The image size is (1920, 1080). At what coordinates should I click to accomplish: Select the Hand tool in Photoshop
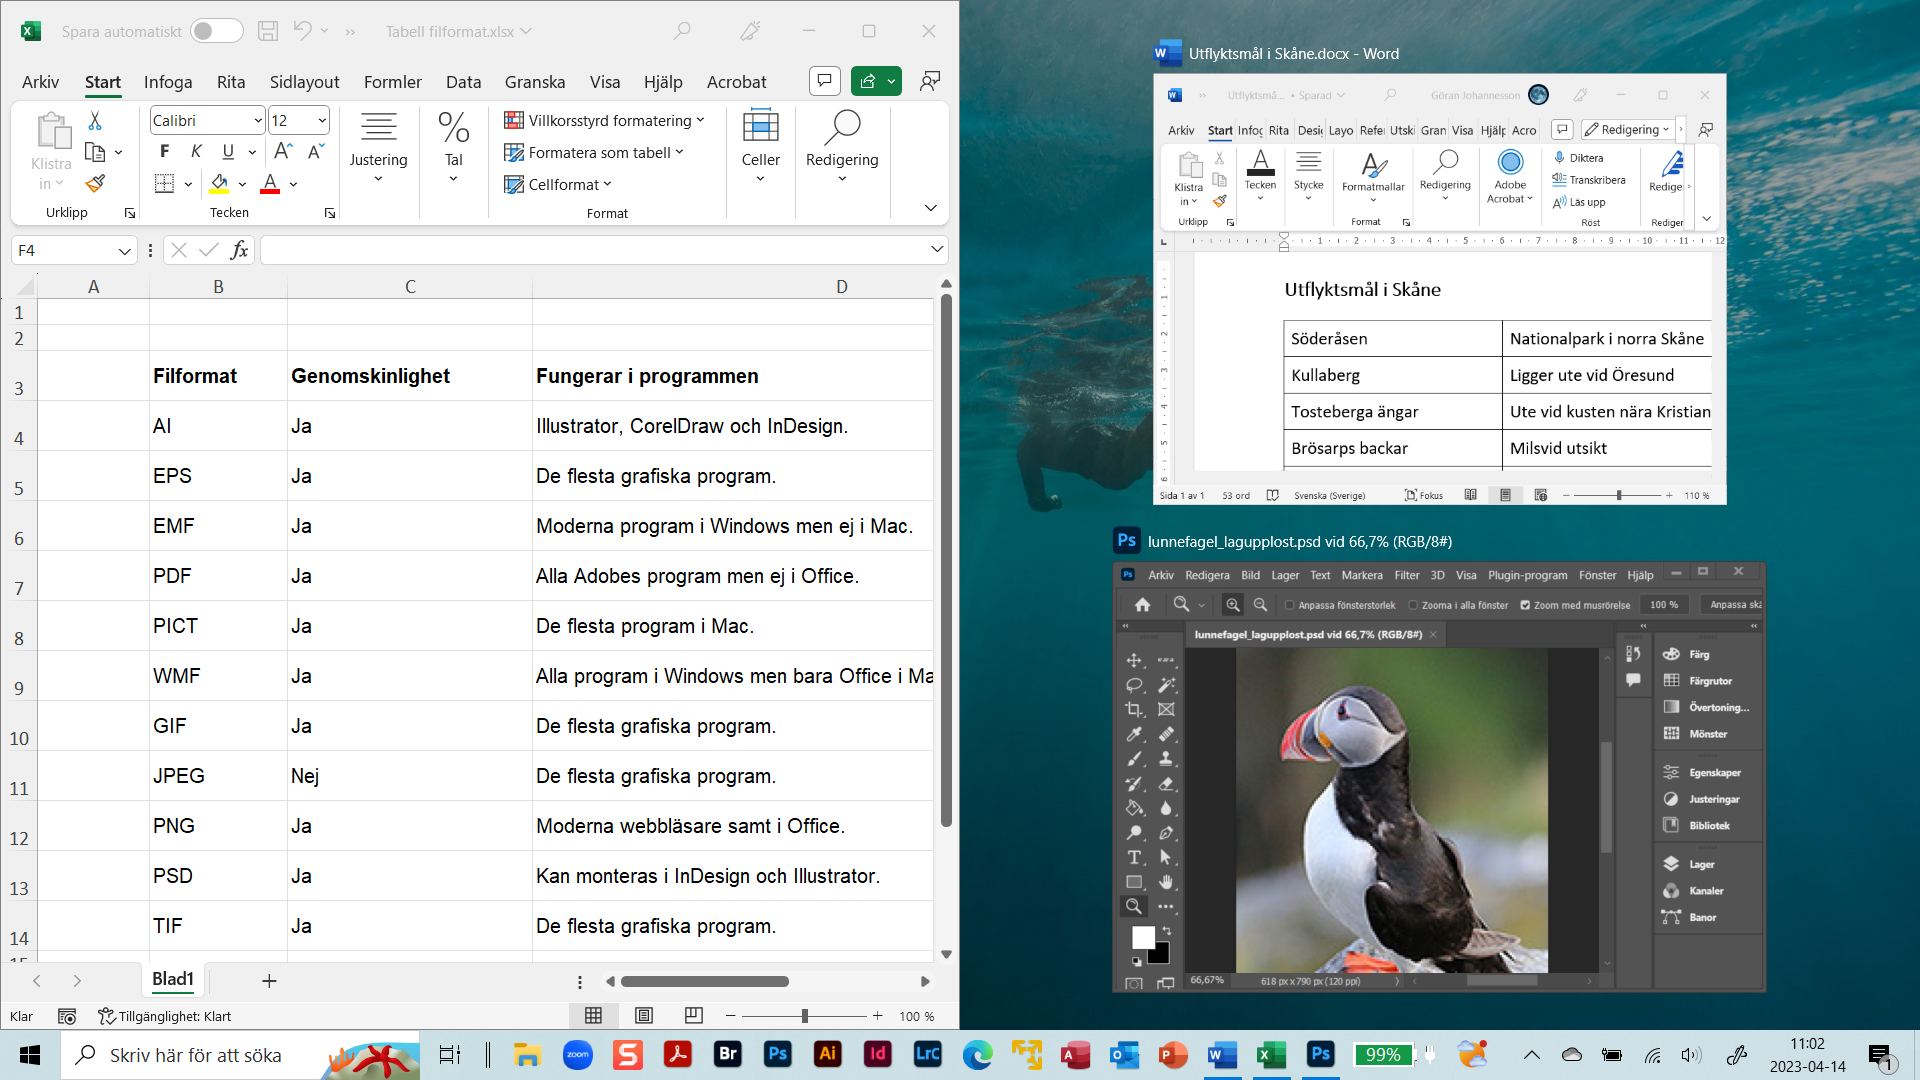[x=1166, y=882]
